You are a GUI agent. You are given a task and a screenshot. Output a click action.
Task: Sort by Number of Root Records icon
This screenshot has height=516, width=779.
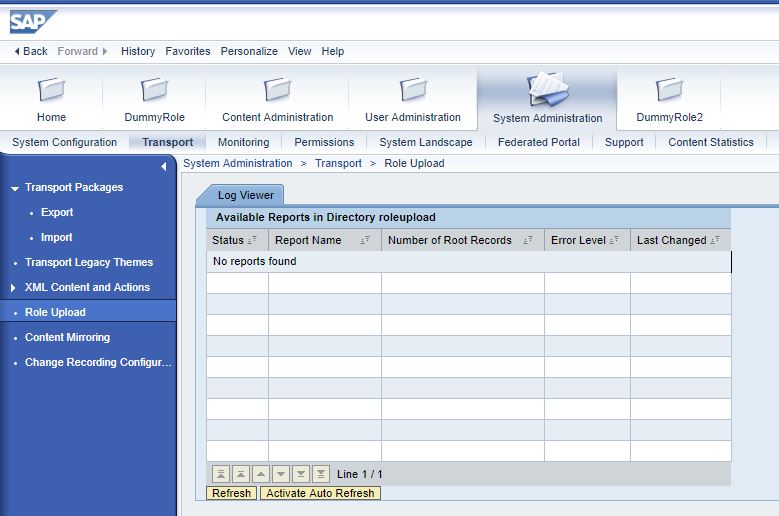click(x=528, y=240)
